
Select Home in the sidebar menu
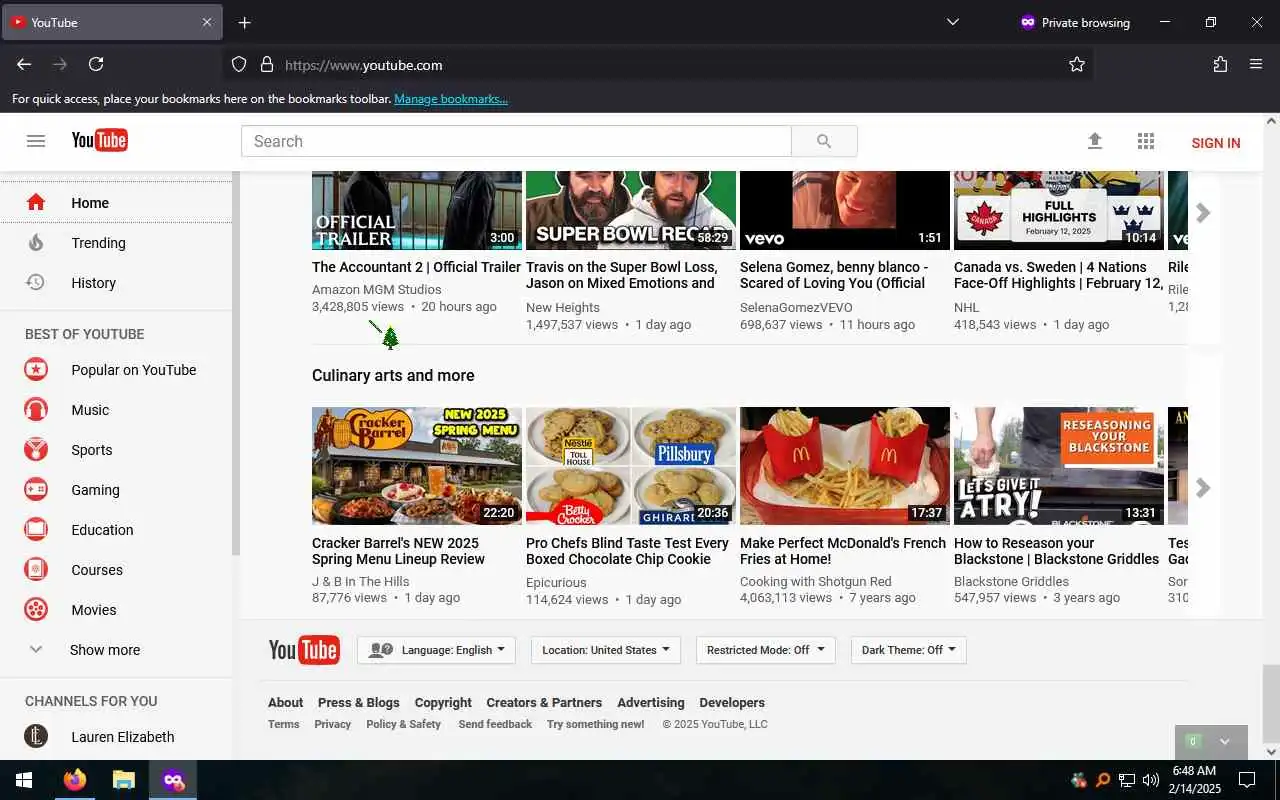115,202
